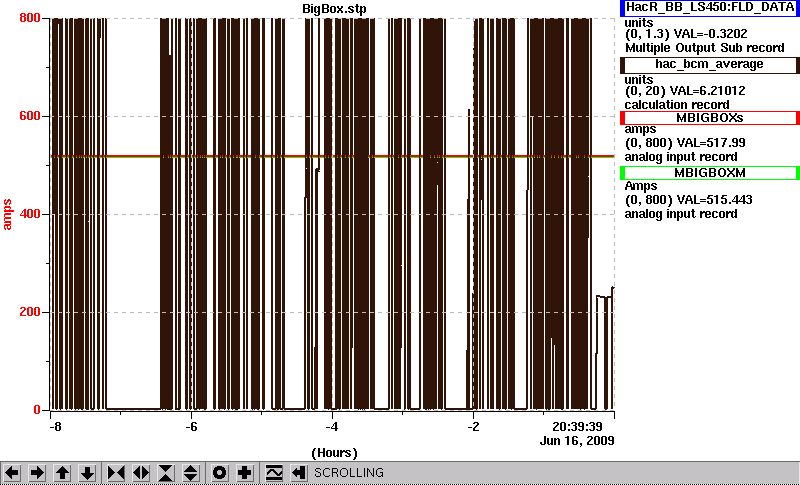Click the 'amps' units under MBIGBOXs
800x485 pixels.
tap(640, 130)
